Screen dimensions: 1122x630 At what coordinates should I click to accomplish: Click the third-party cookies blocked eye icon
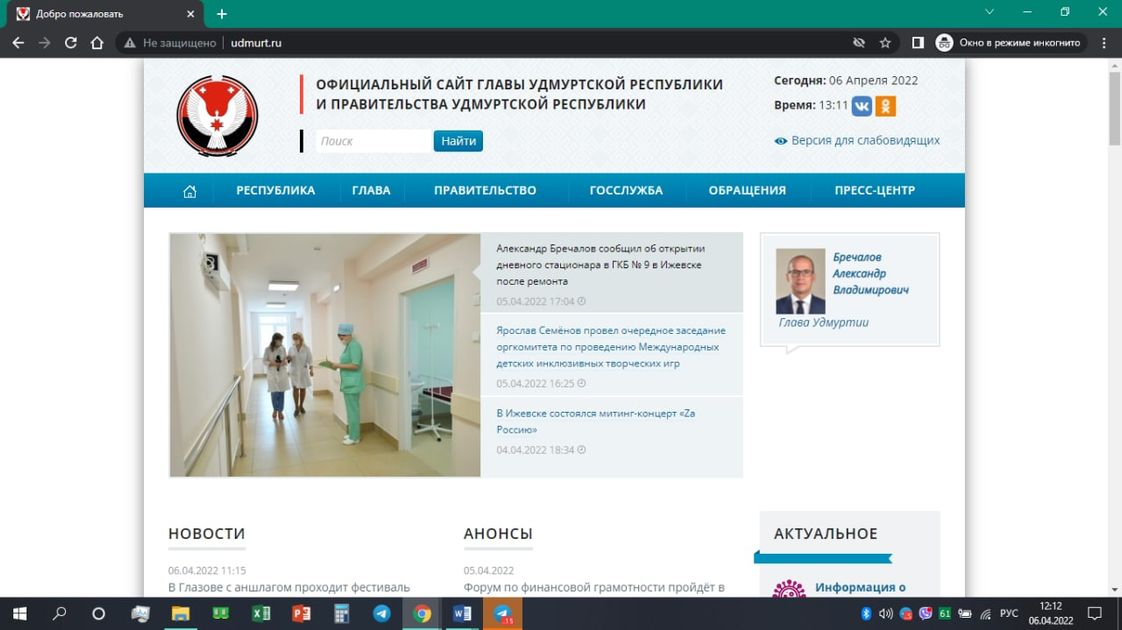[858, 43]
